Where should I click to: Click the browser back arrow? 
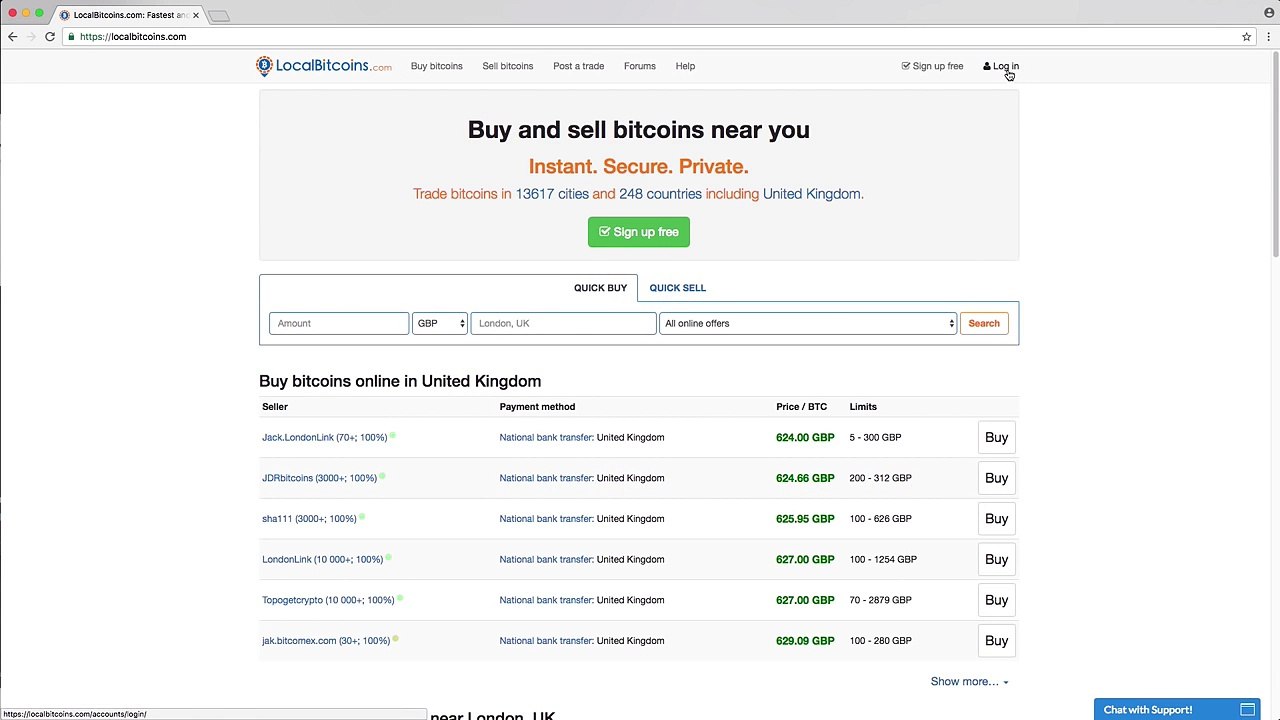[12, 37]
